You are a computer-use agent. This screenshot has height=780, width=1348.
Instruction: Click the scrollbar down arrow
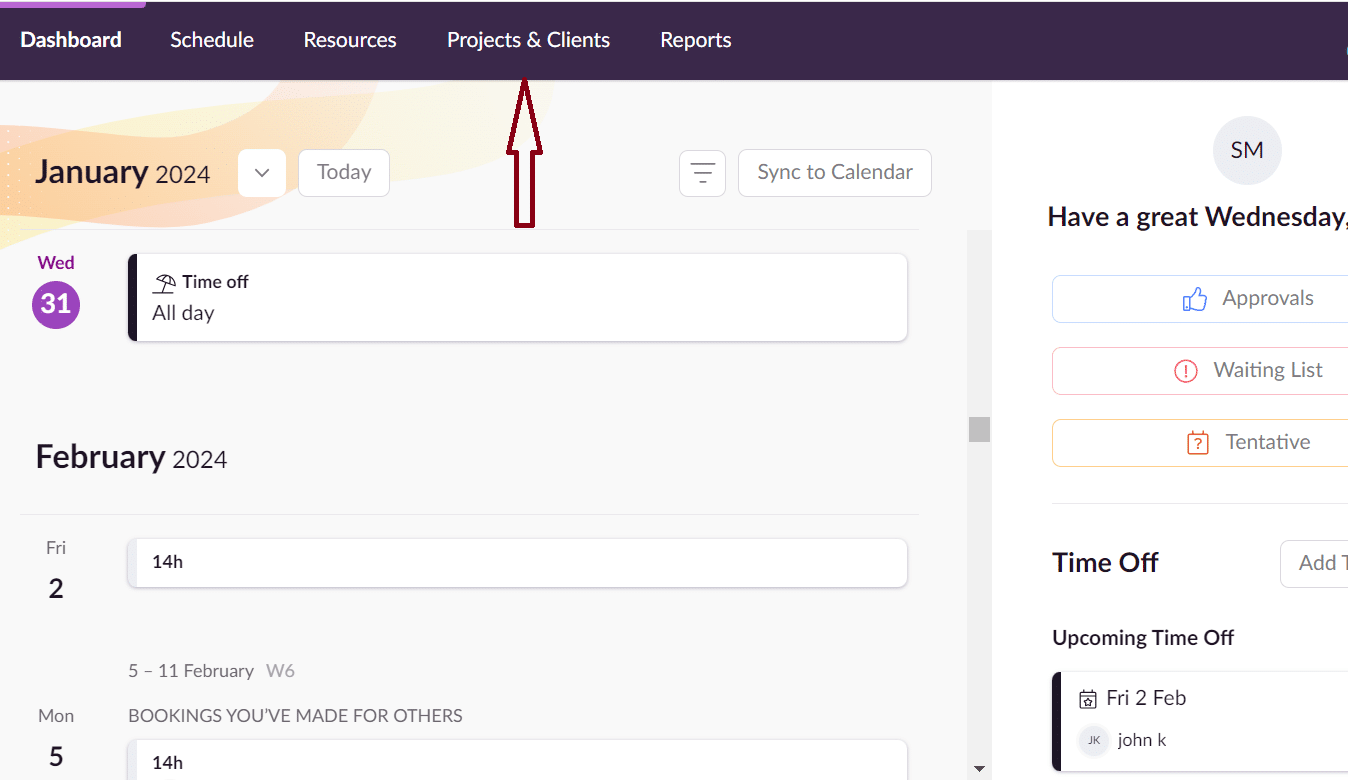click(x=979, y=769)
